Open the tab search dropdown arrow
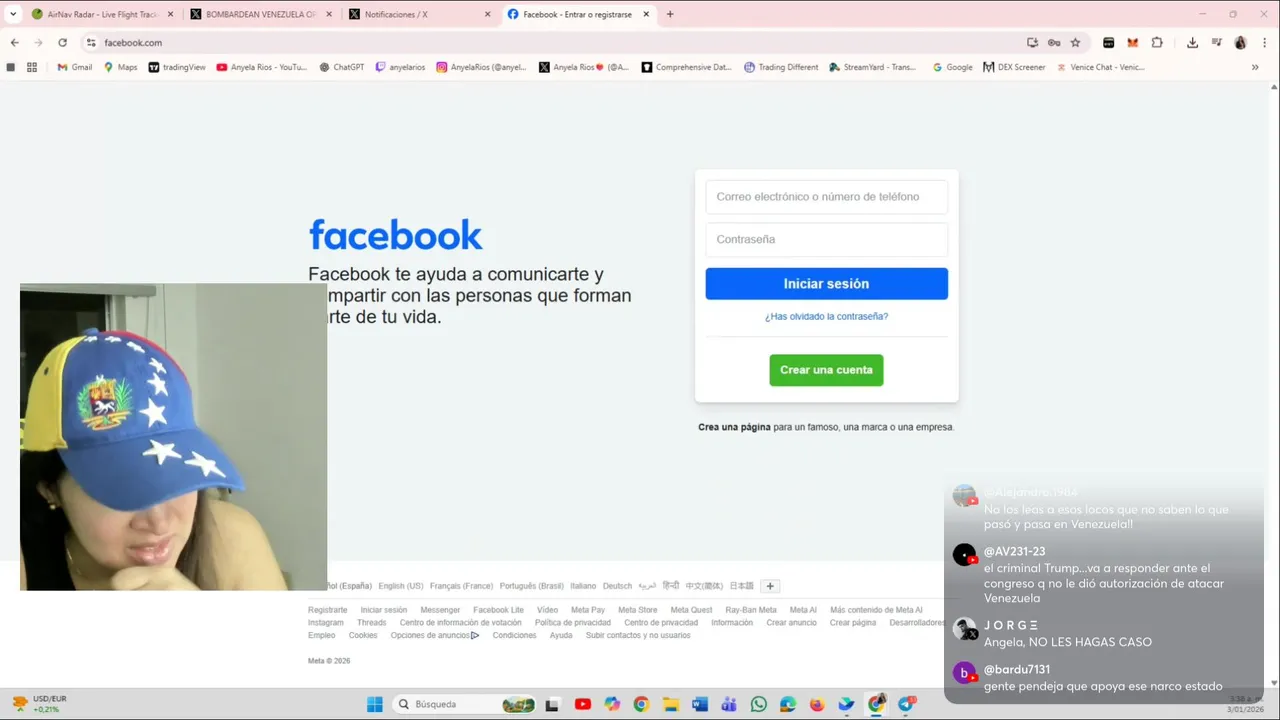This screenshot has width=1280, height=720. pyautogui.click(x=13, y=14)
